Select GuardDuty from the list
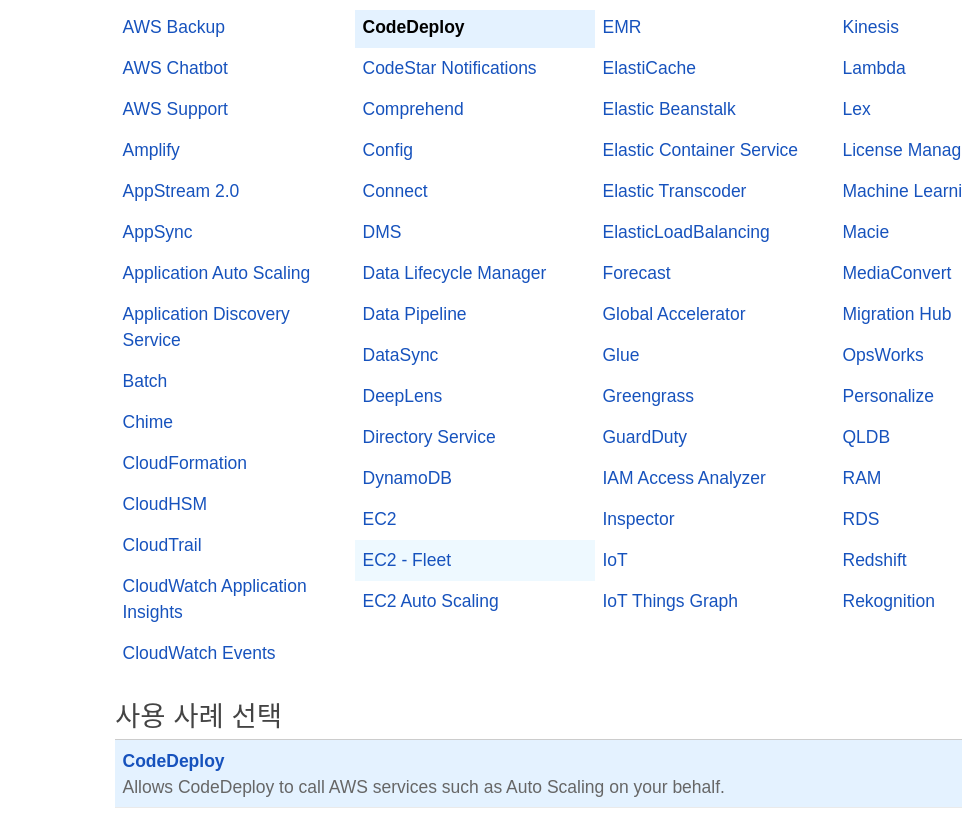The width and height of the screenshot is (962, 820). (645, 437)
